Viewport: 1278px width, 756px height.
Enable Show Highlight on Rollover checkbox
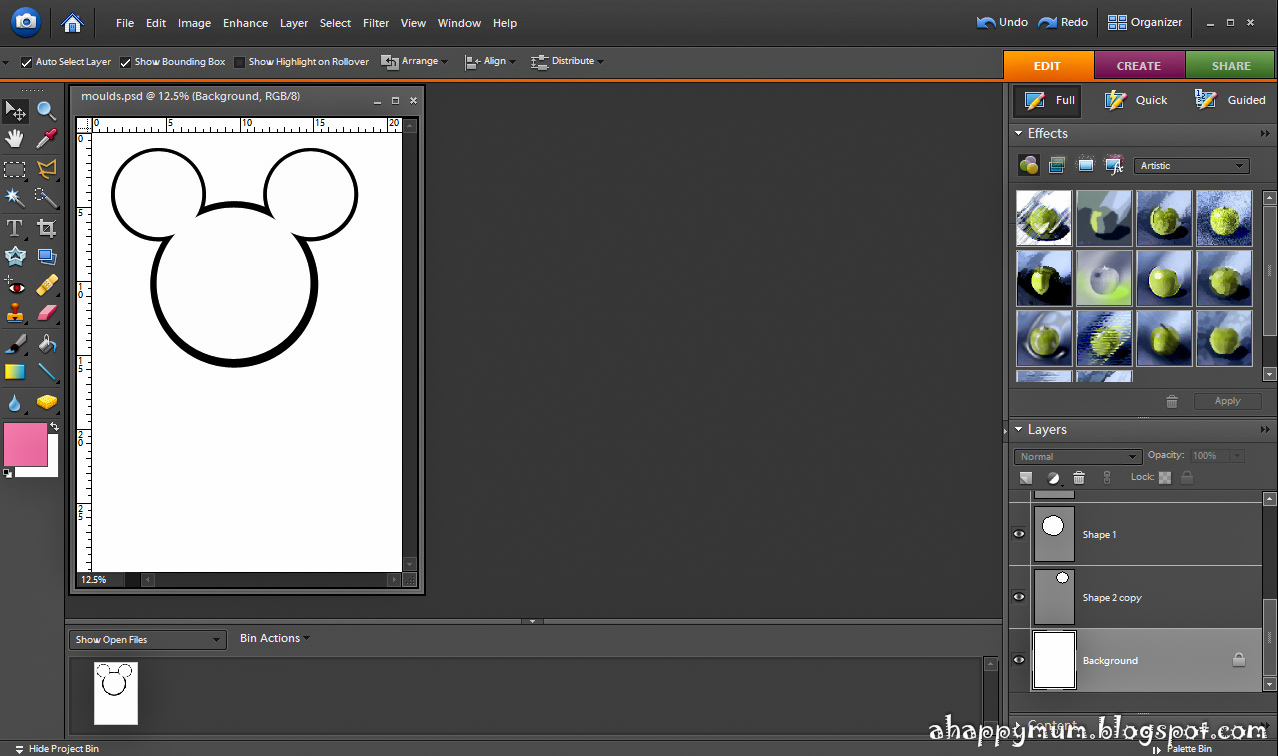tap(240, 62)
